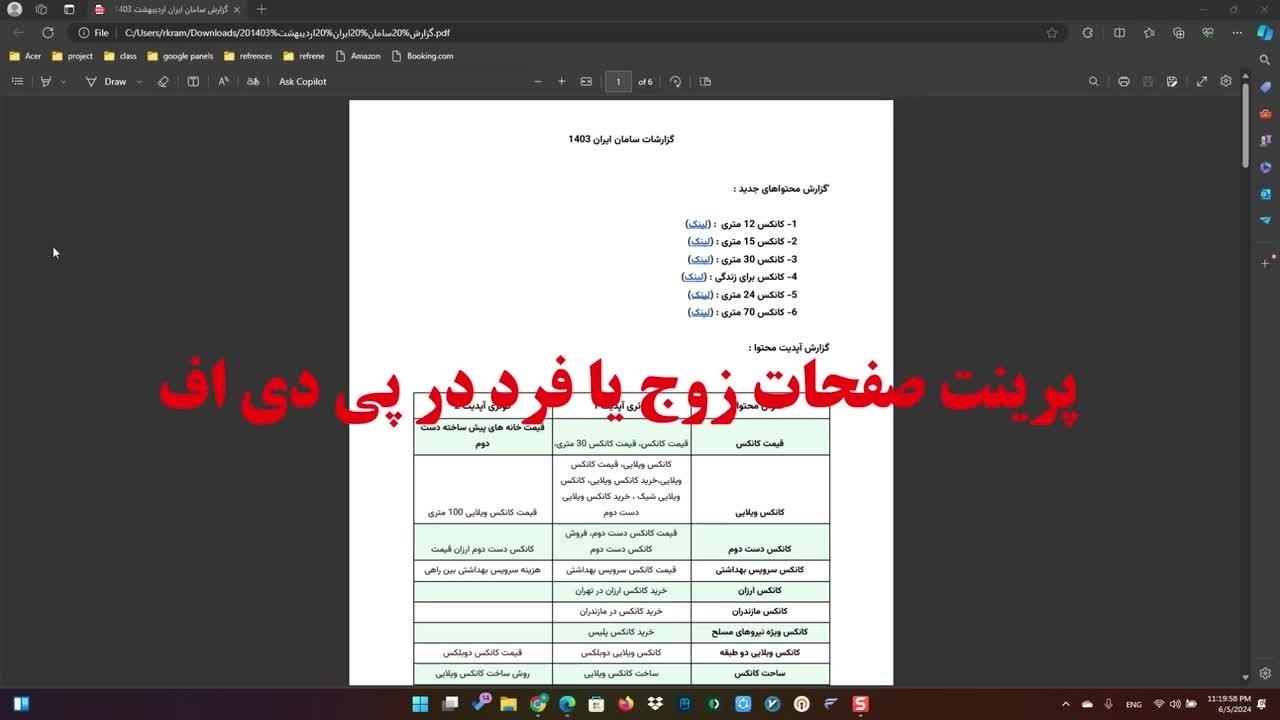Screen dimensions: 1280x720
Task: Open the link for کانکس 12 متری
Action: point(698,224)
